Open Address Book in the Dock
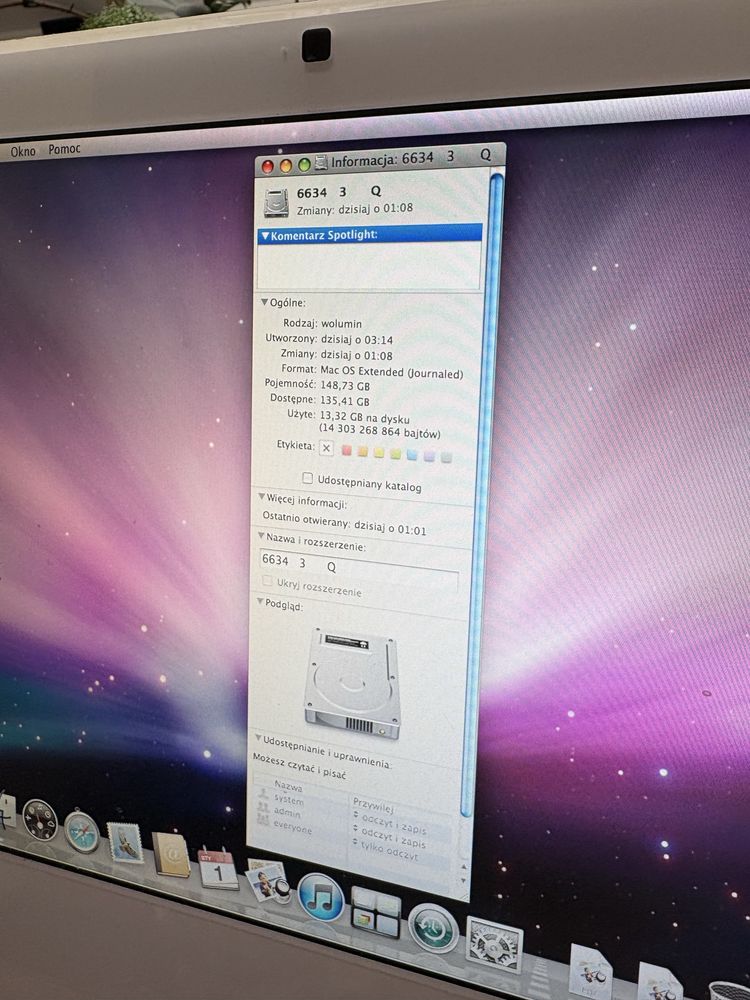This screenshot has height=1000, width=750. 170,855
